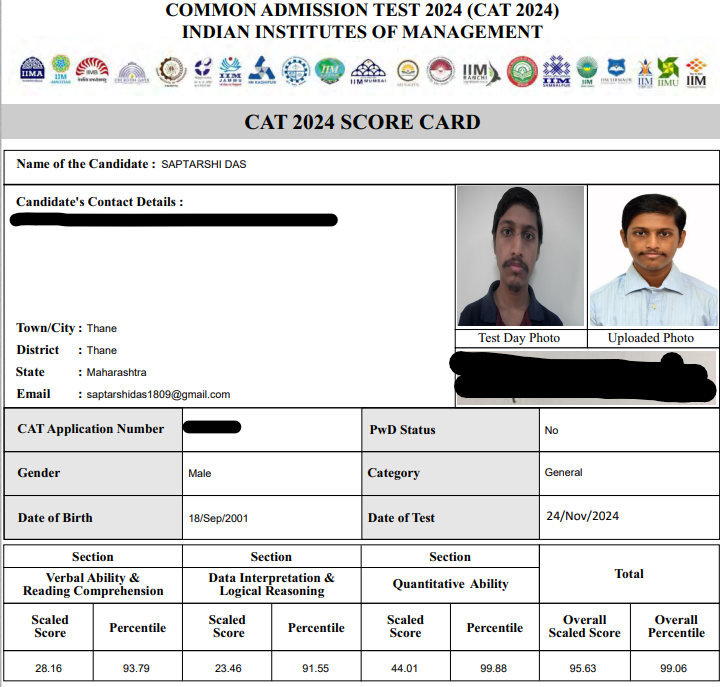
Task: Click the IIM Mumbai logo
Action: pyautogui.click(x=367, y=71)
